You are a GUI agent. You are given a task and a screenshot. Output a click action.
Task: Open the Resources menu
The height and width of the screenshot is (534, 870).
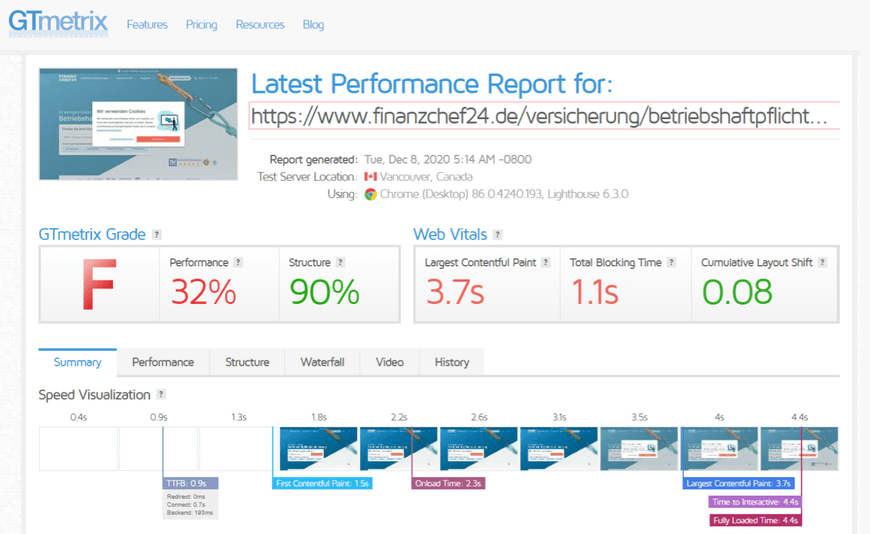(x=260, y=25)
